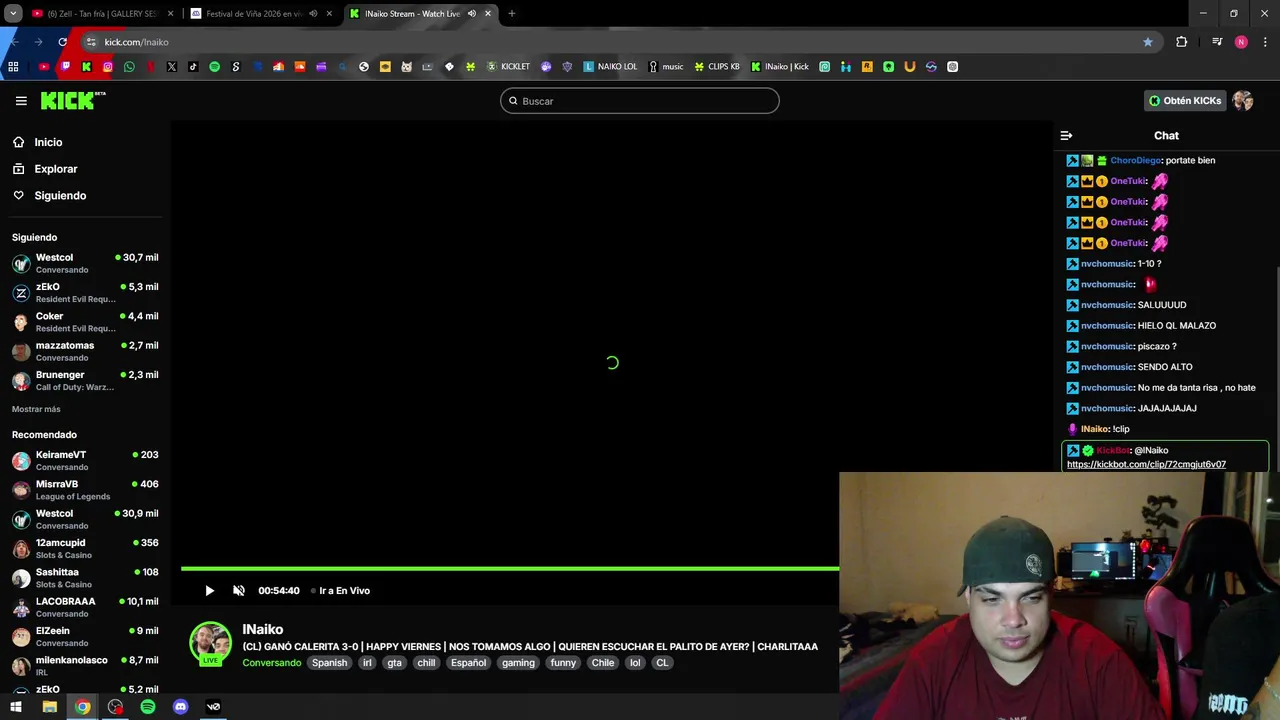Expand the list with Mostrar más

coord(36,409)
